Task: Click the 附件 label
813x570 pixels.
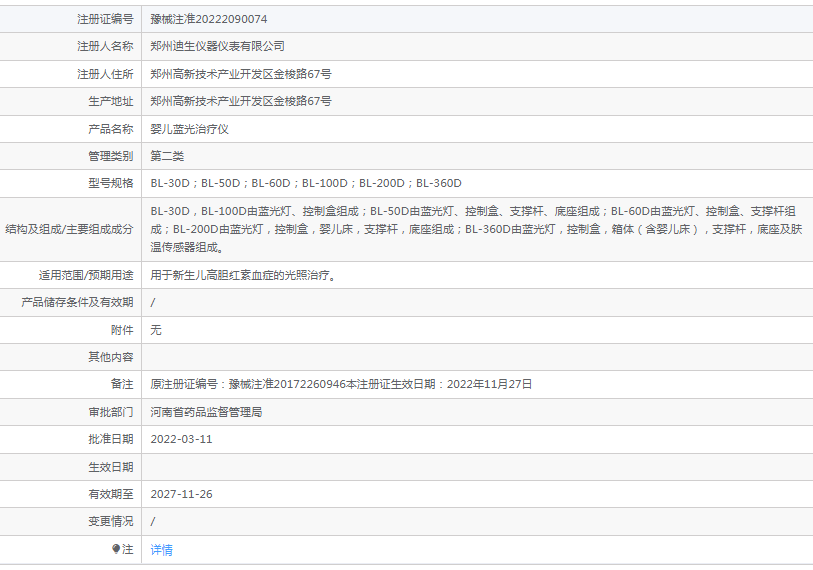Action: 122,330
